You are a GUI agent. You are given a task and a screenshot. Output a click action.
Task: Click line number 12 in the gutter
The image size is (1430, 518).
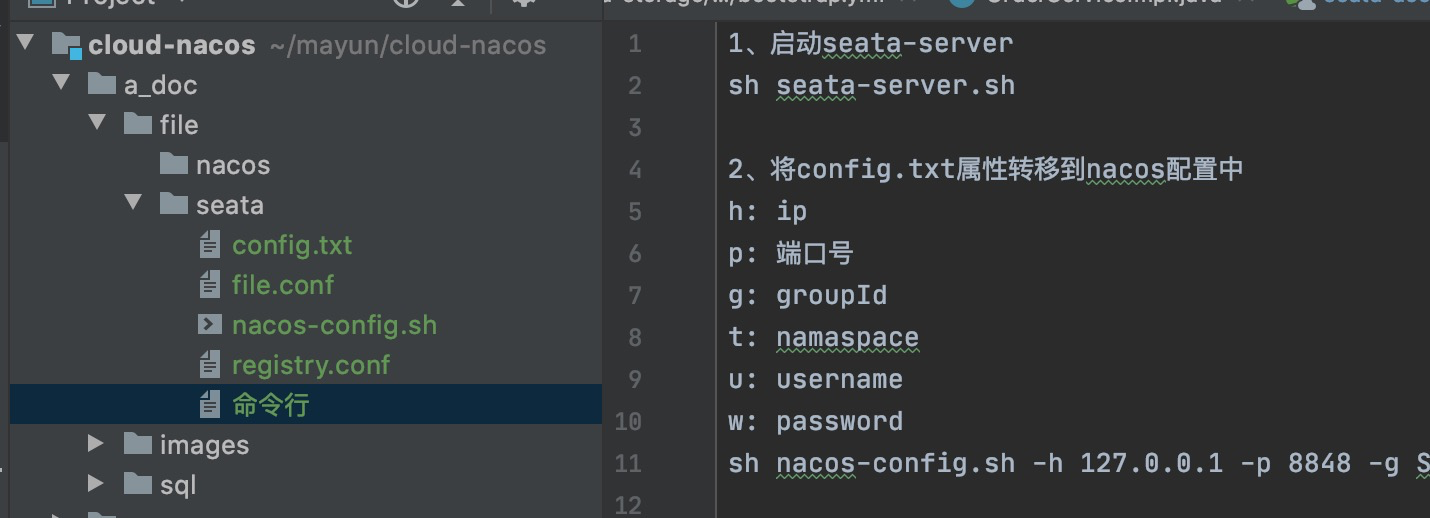point(628,505)
